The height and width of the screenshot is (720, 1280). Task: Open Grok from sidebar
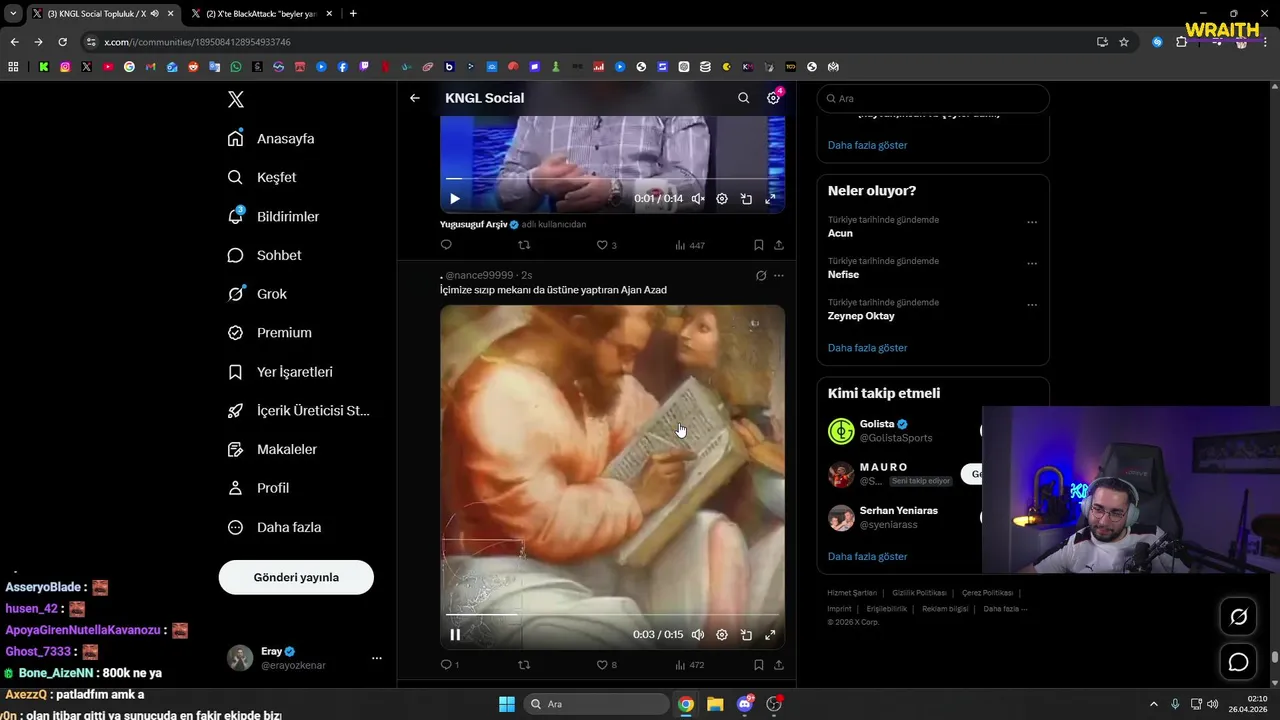coord(257,294)
